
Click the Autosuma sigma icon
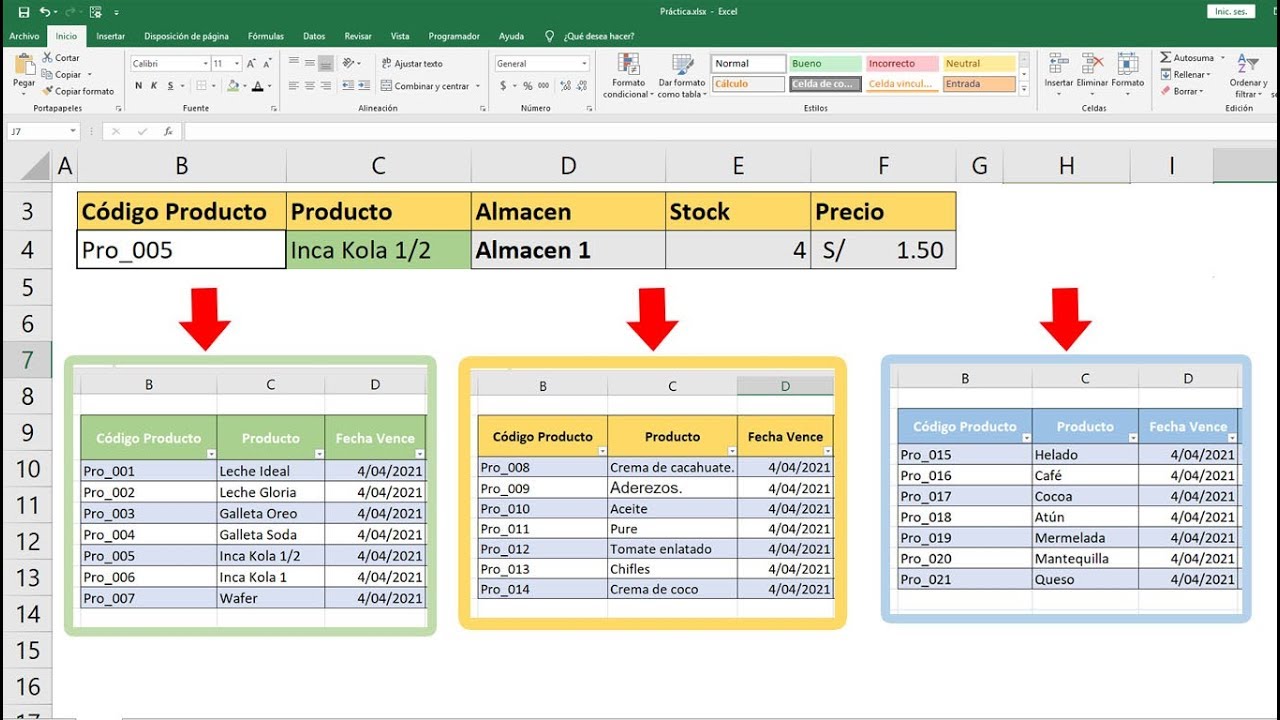coord(1166,58)
